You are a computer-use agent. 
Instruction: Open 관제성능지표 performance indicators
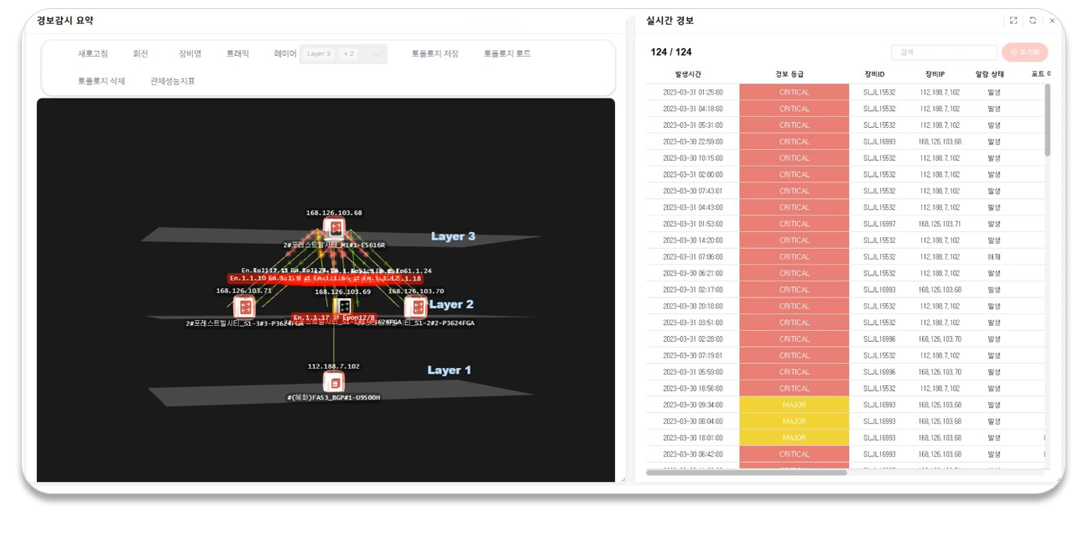coord(172,81)
